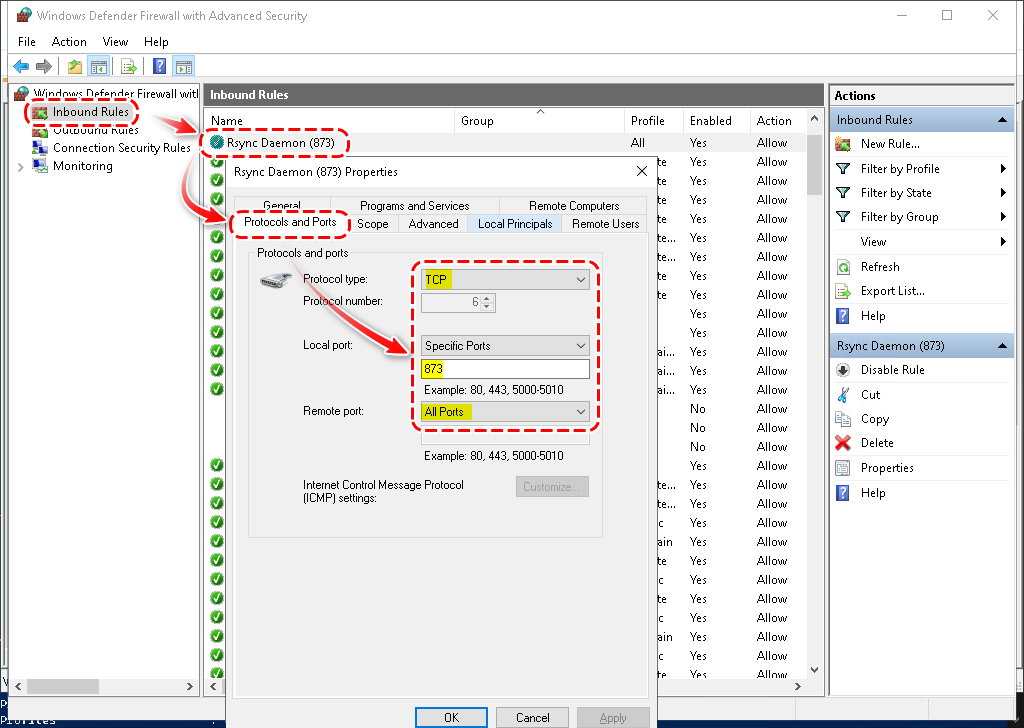The image size is (1024, 728).
Task: Open the Action menu in menu bar
Action: tap(69, 42)
